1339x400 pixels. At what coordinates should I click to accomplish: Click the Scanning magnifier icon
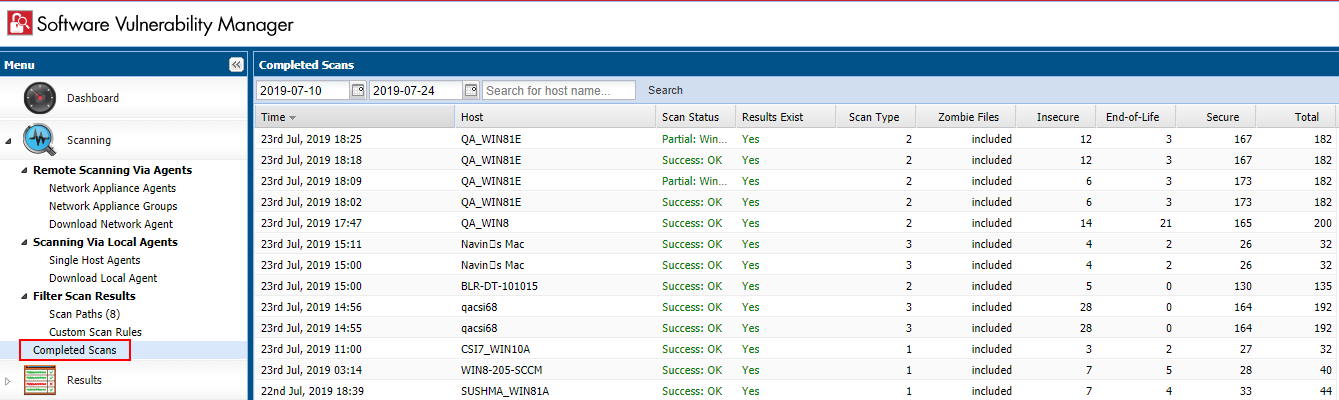tap(41, 140)
